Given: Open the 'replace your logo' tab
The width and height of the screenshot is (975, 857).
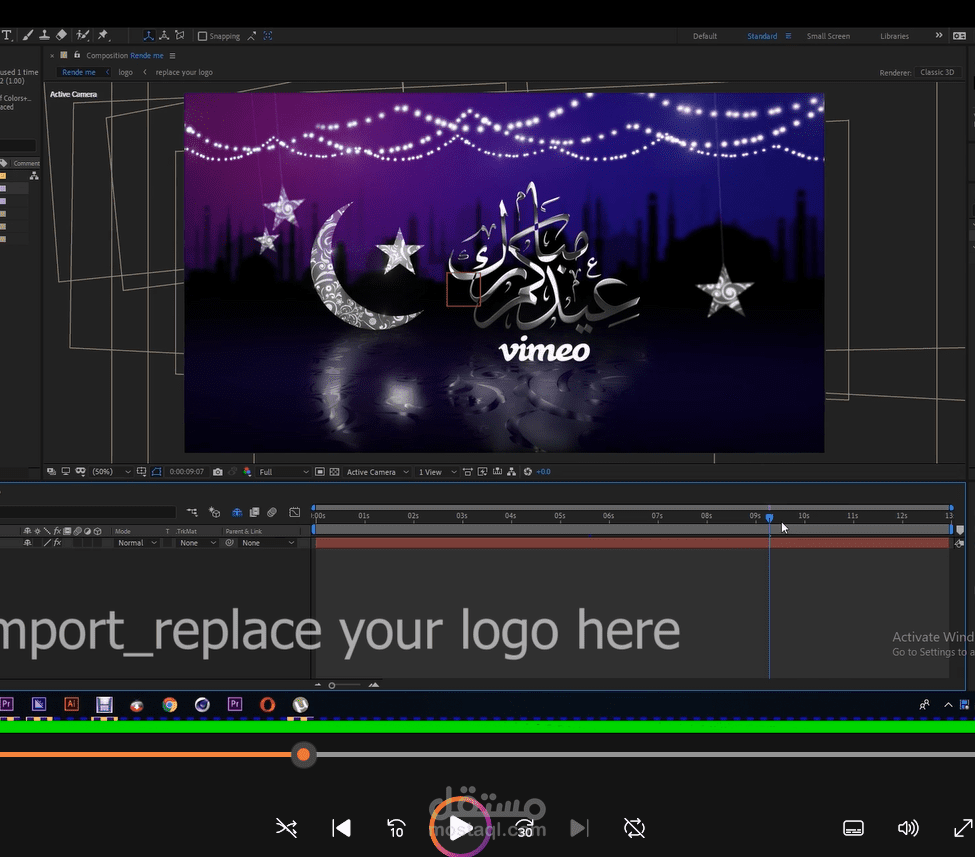Looking at the screenshot, I should click(184, 72).
